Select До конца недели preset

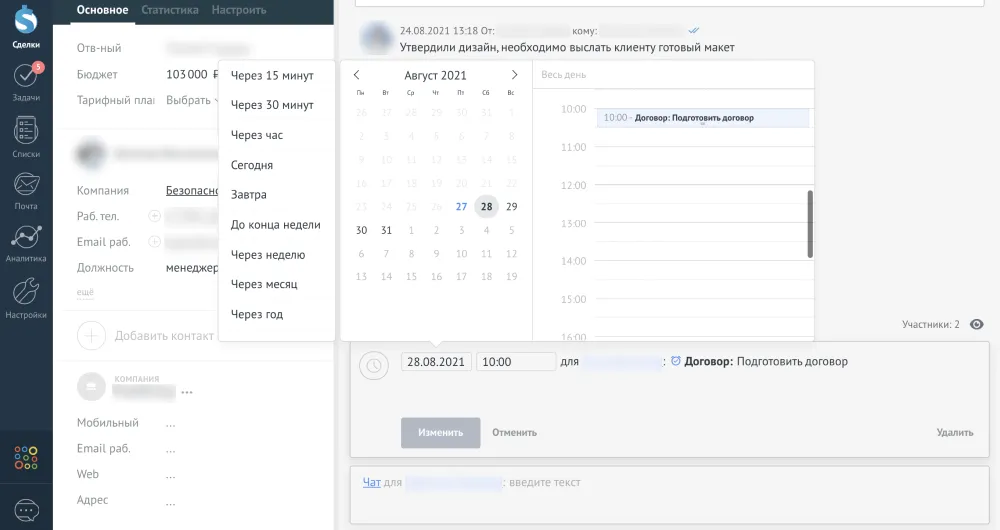(276, 225)
